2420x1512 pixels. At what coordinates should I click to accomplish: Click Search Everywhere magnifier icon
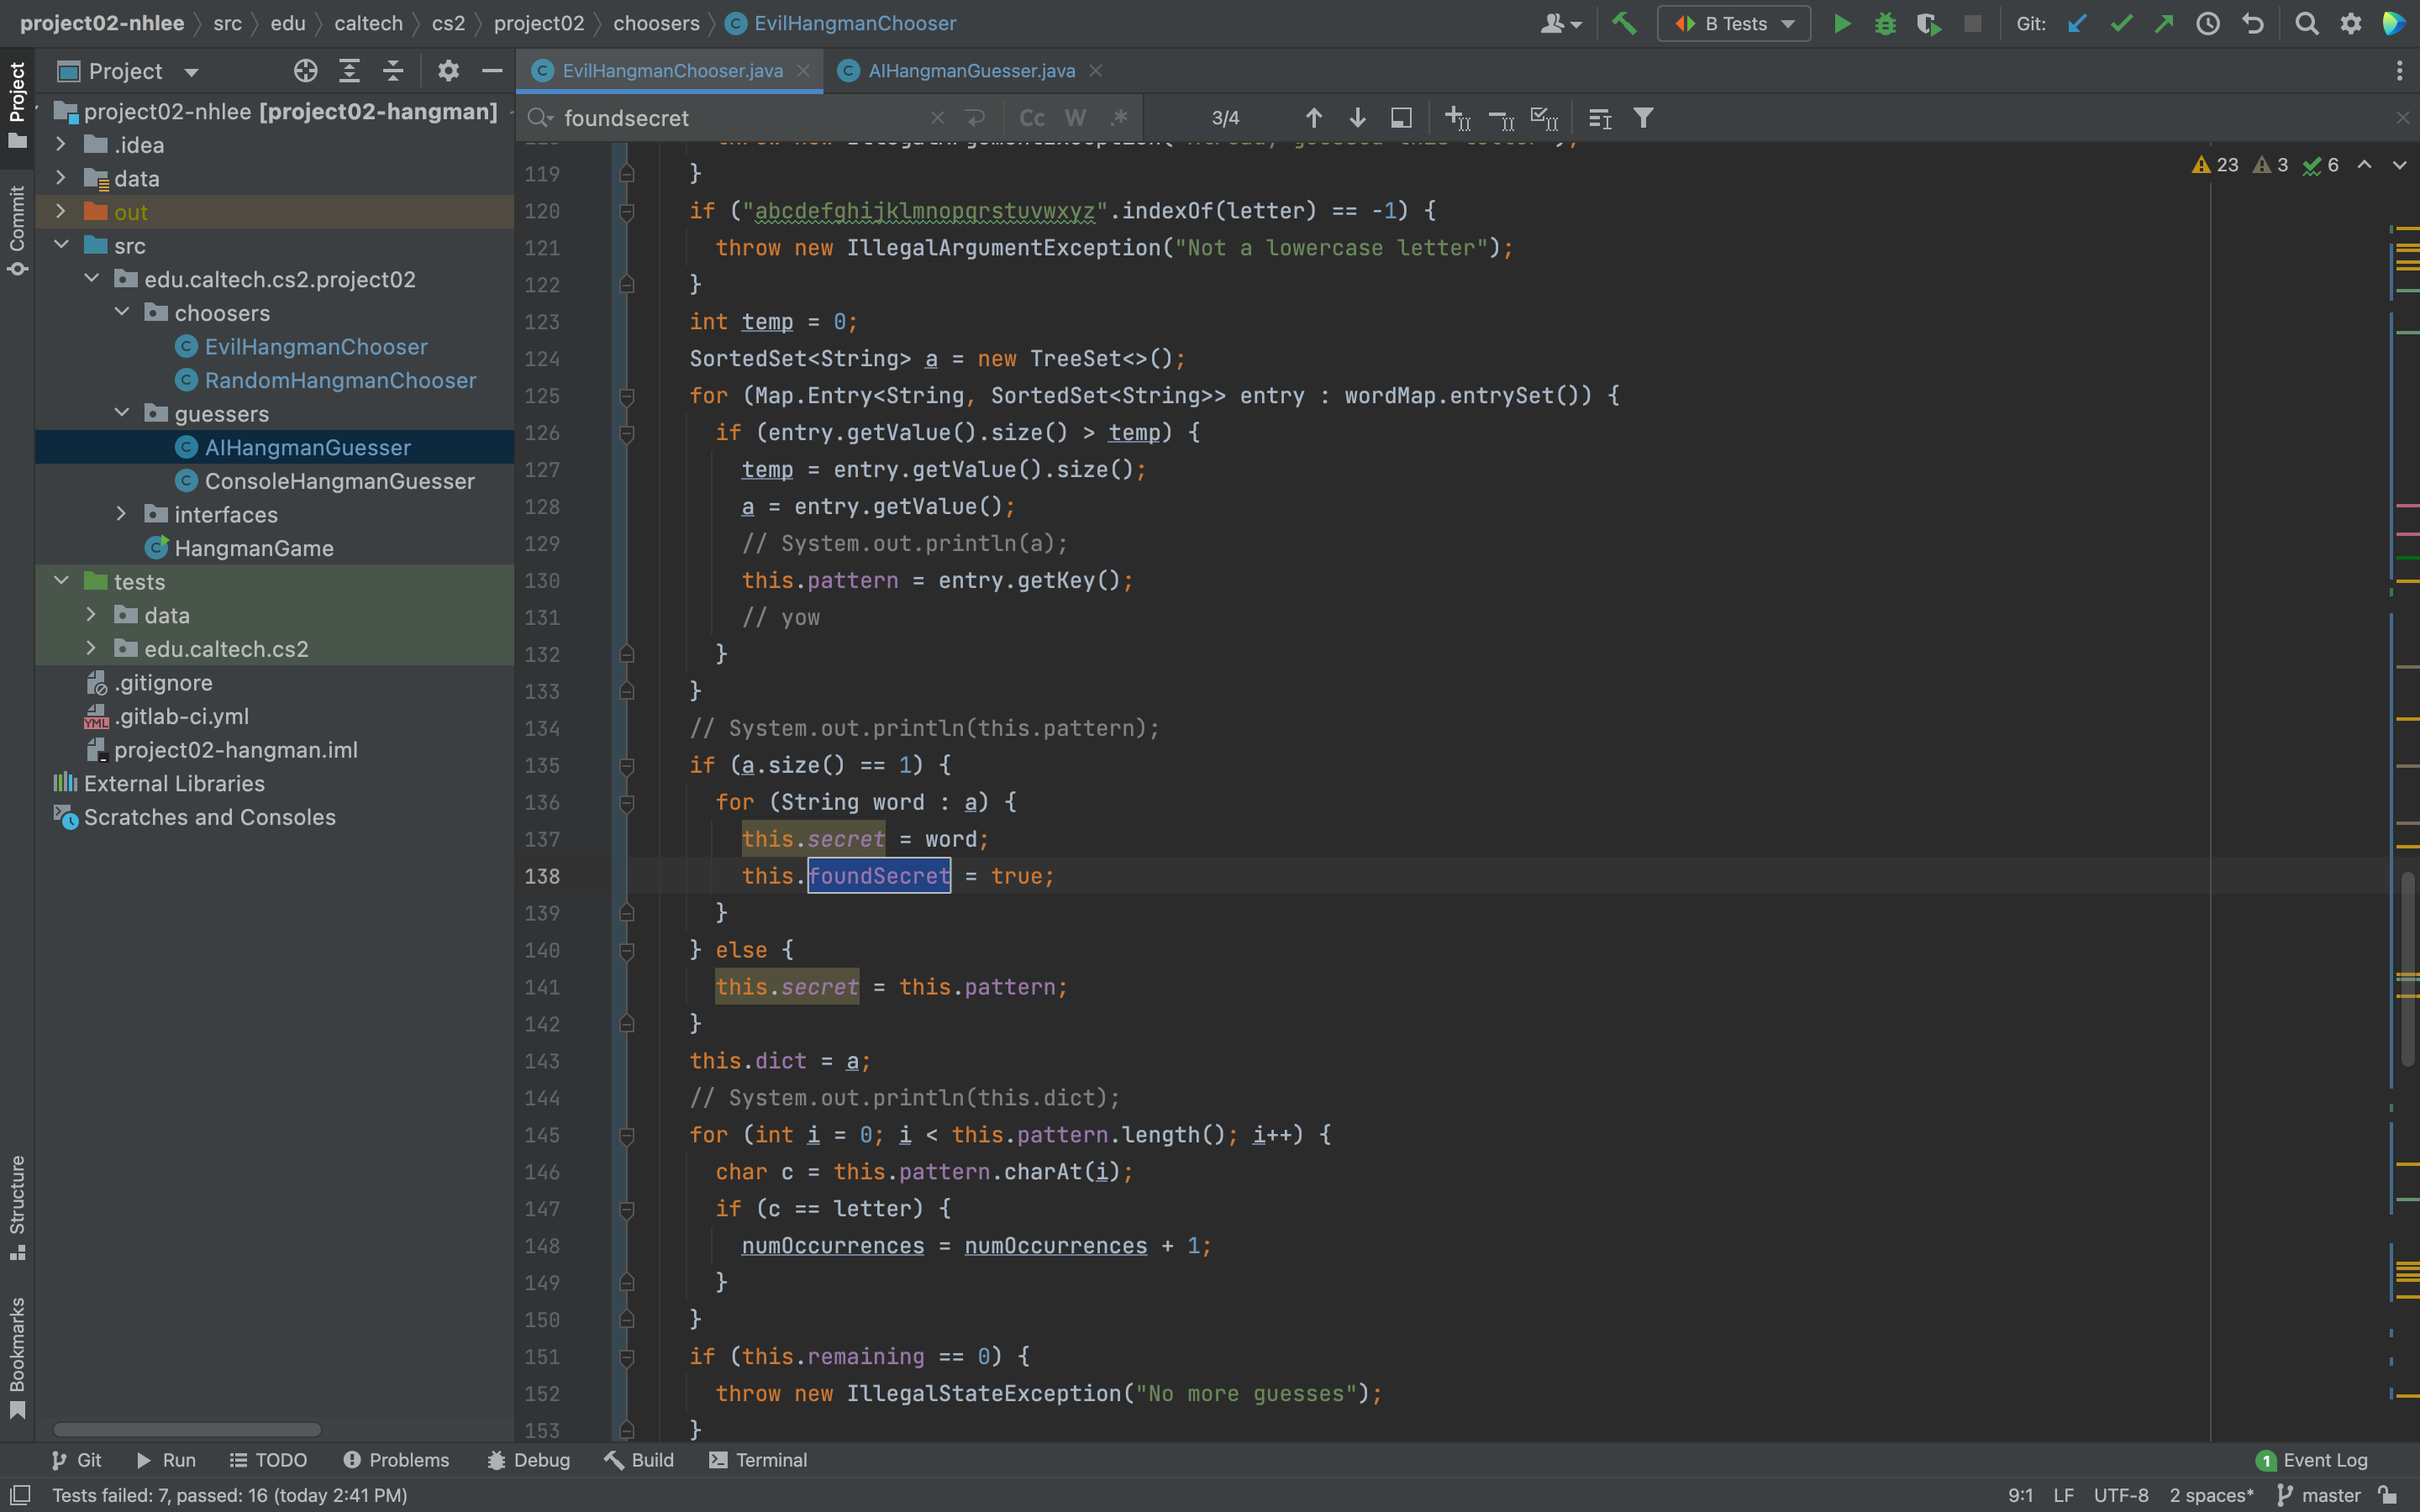coord(2306,23)
